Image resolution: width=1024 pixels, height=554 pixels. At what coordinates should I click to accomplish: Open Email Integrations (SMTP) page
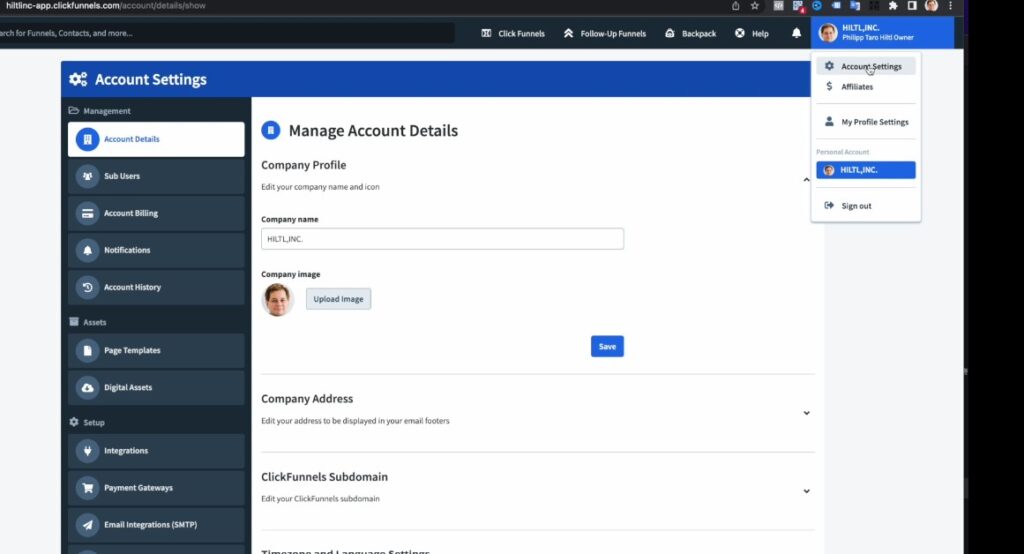click(156, 525)
